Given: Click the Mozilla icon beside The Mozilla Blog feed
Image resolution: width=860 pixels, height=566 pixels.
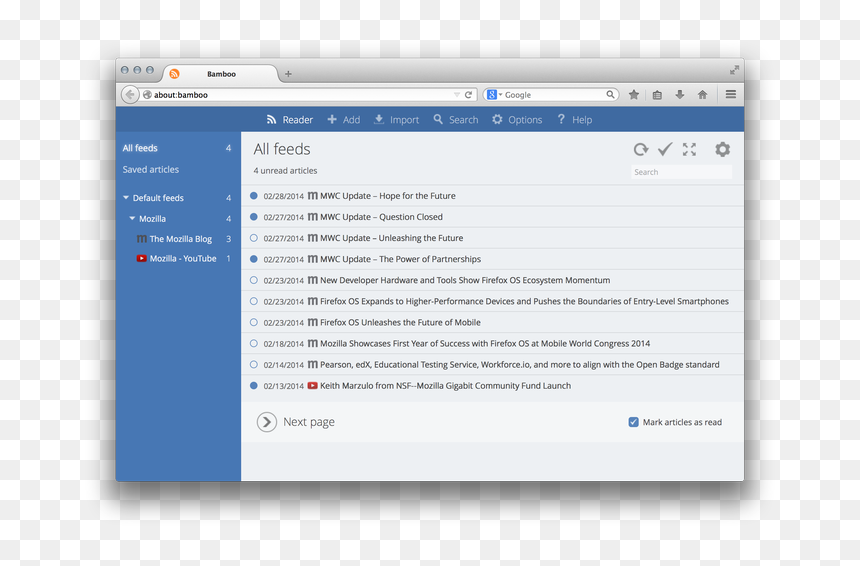Looking at the screenshot, I should 142,239.
